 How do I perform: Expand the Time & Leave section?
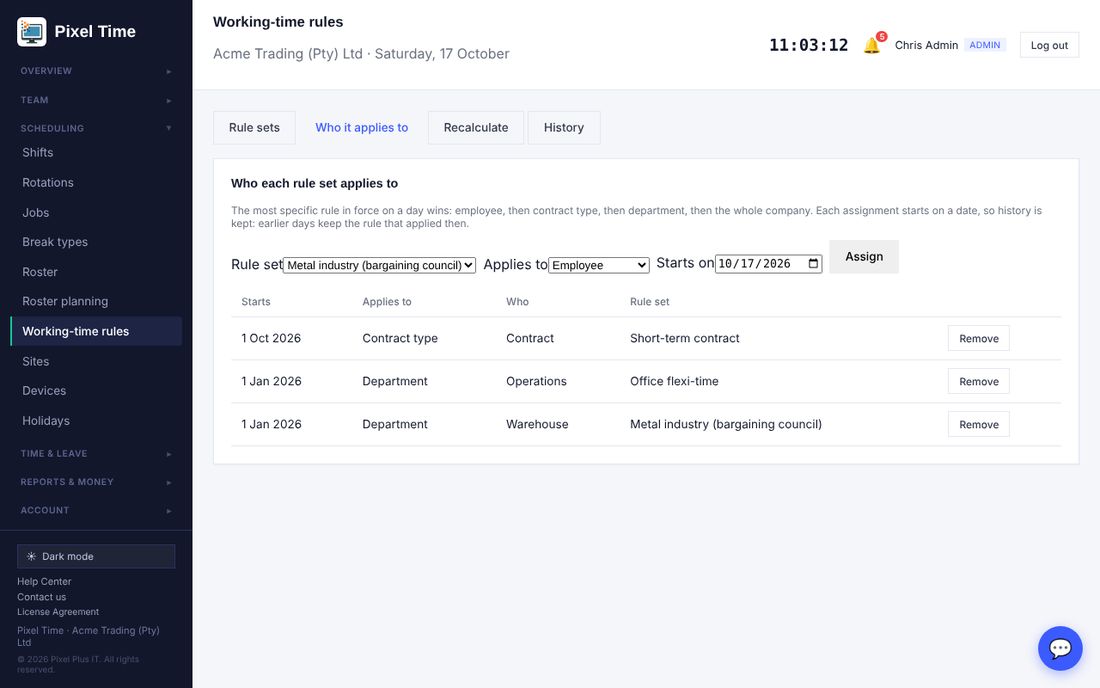[x=96, y=454]
